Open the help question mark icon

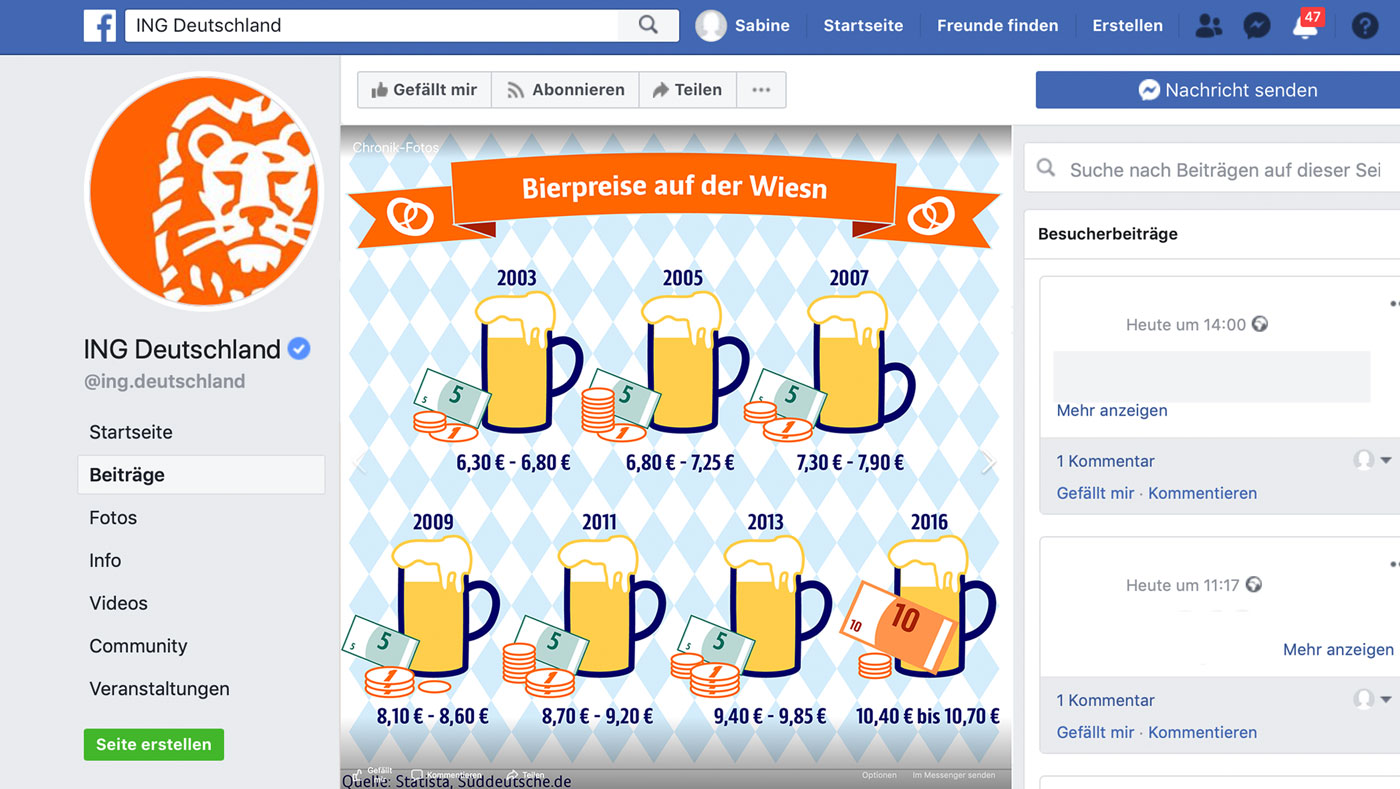pyautogui.click(x=1364, y=26)
